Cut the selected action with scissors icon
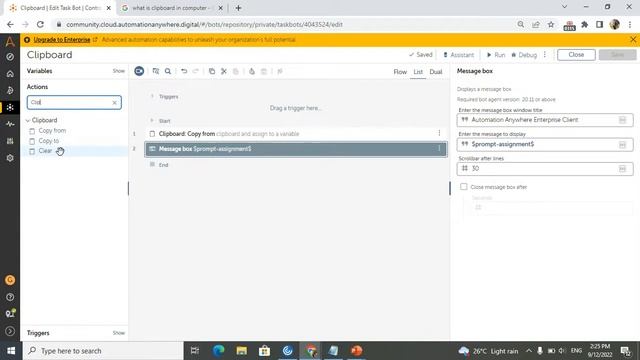640x360 pixels. [224, 71]
